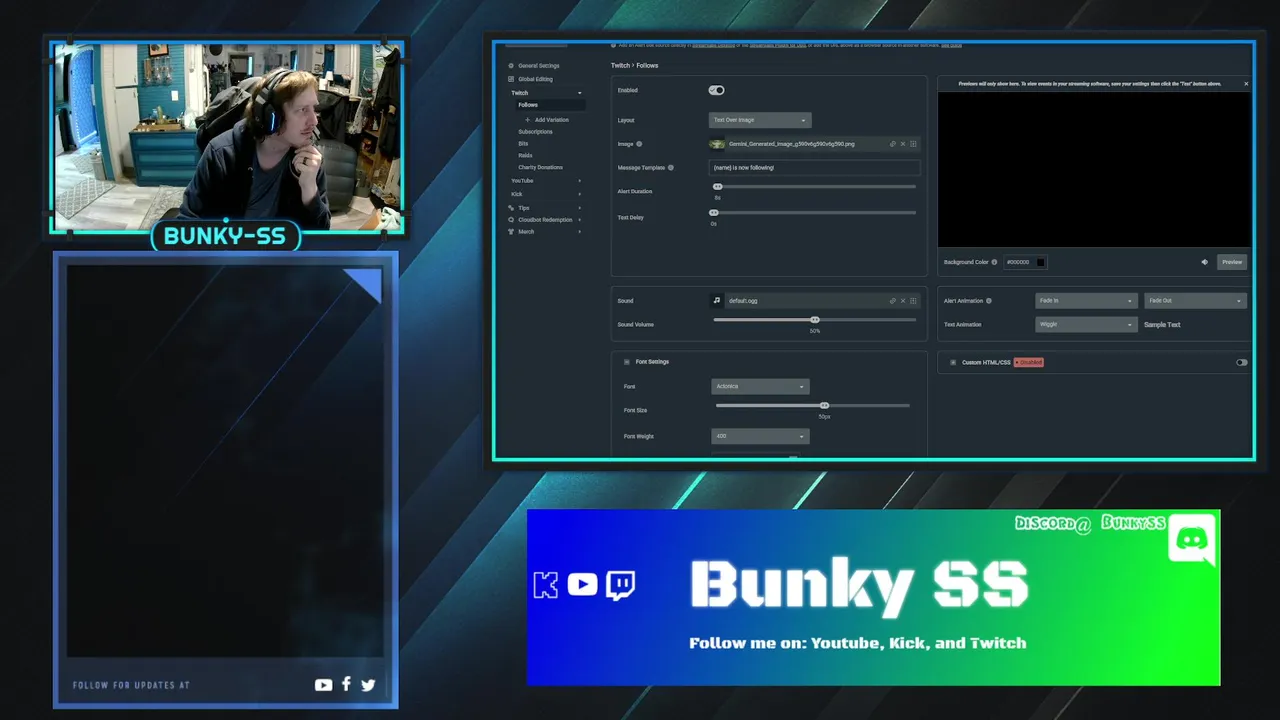The width and height of the screenshot is (1280, 720).
Task: Click the speaker icon next to Preview button
Action: 1205,262
